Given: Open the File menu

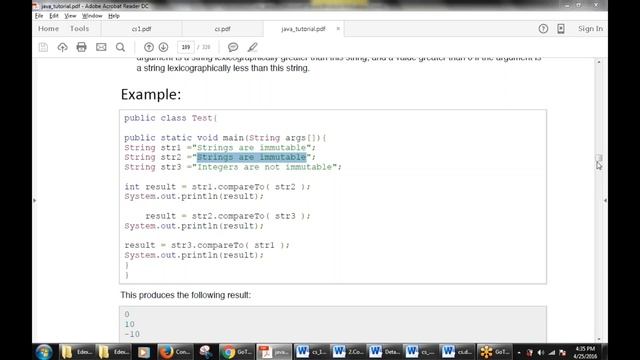Looking at the screenshot, I should [x=39, y=16].
